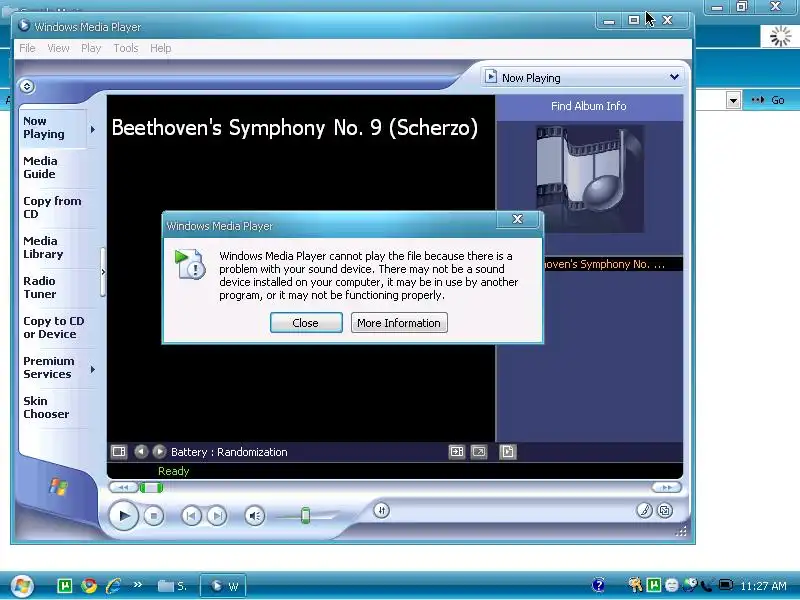Open the Radio Tuner tab

pos(52,287)
